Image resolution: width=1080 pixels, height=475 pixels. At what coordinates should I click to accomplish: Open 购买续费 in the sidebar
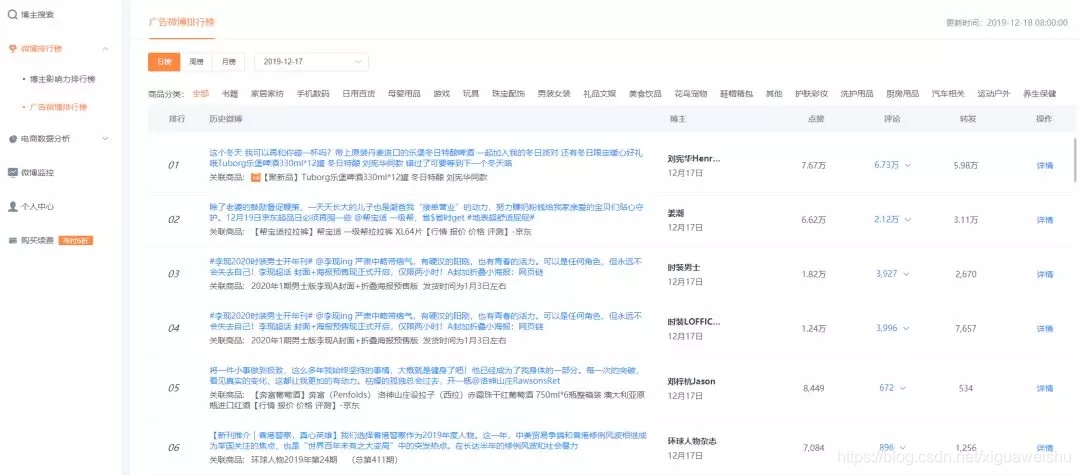coord(37,241)
